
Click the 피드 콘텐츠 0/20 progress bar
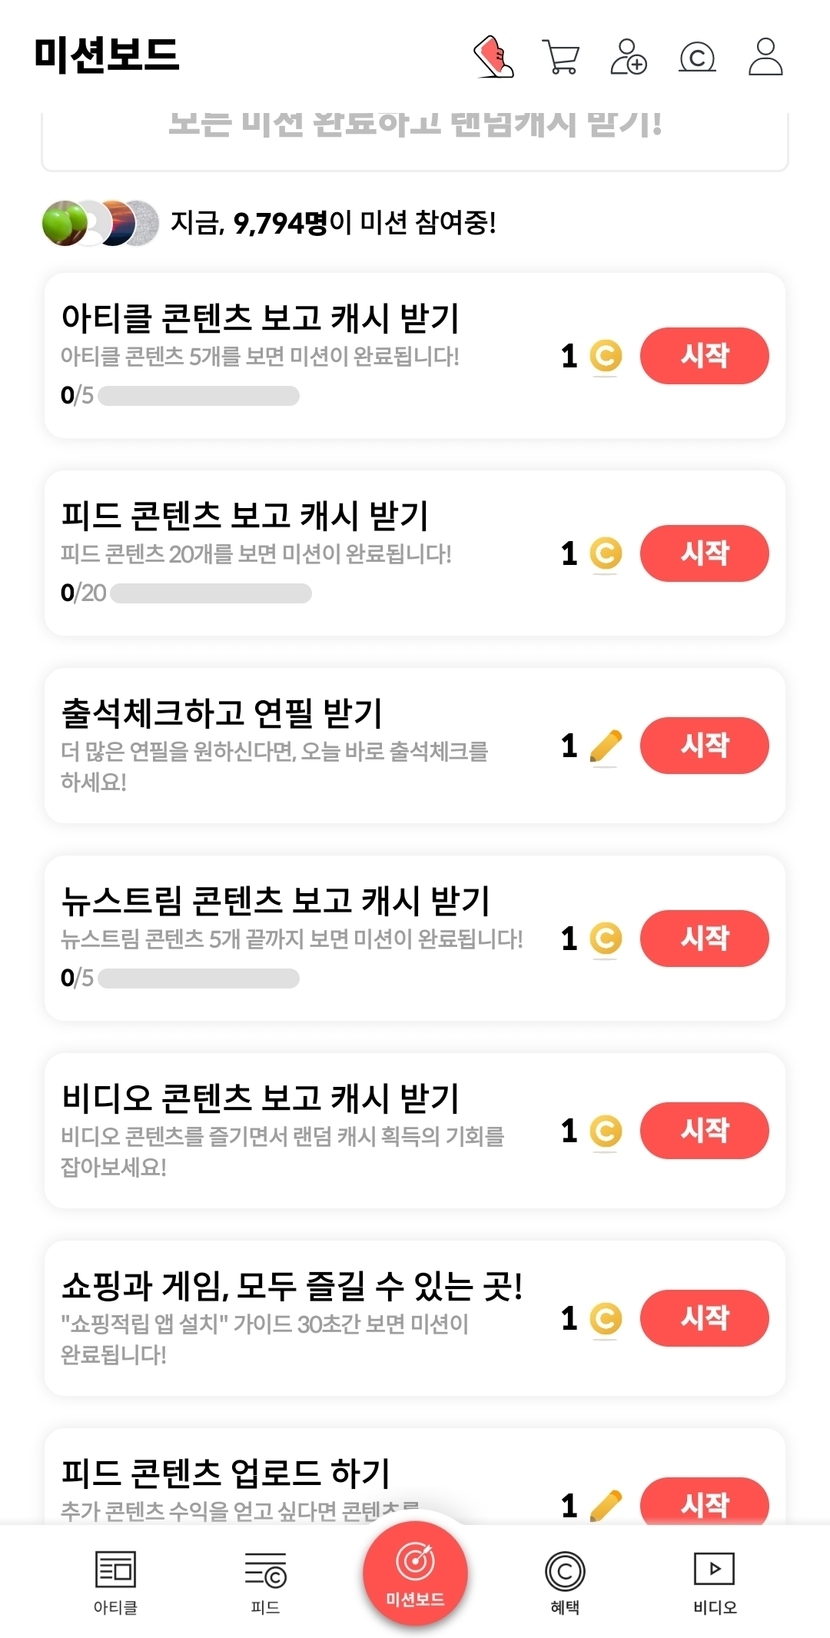[211, 593]
